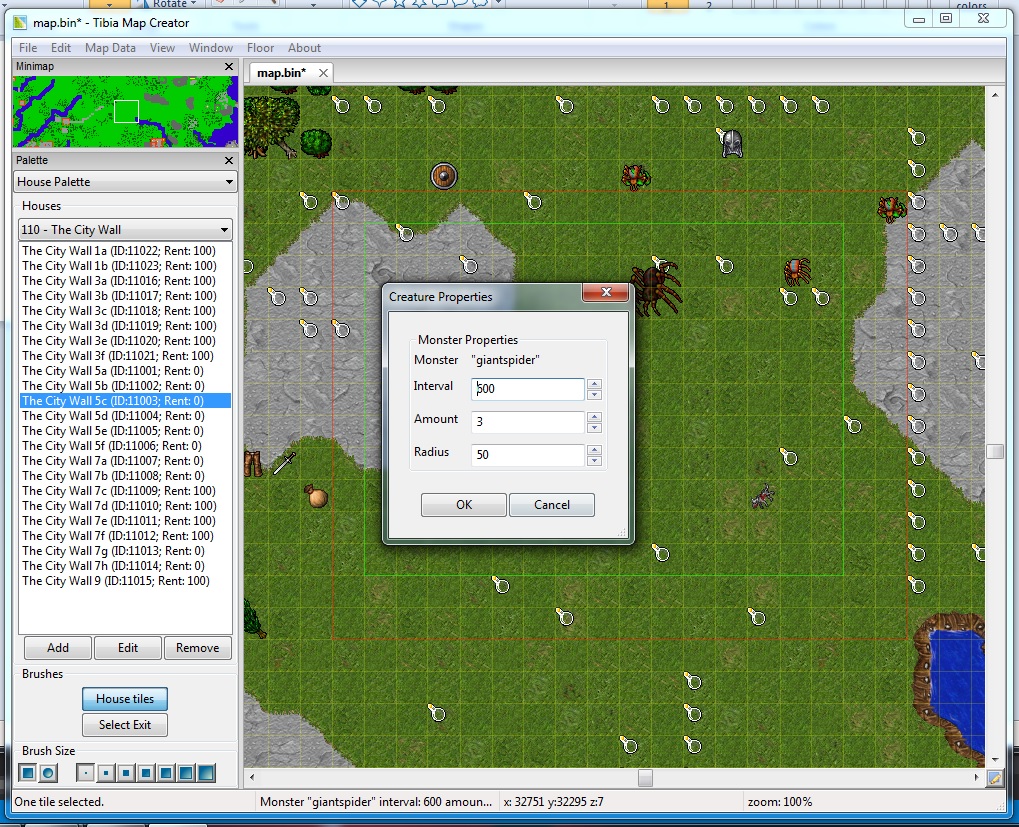
Task: Click the status bar "zoom: 100%" text
Action: point(780,802)
